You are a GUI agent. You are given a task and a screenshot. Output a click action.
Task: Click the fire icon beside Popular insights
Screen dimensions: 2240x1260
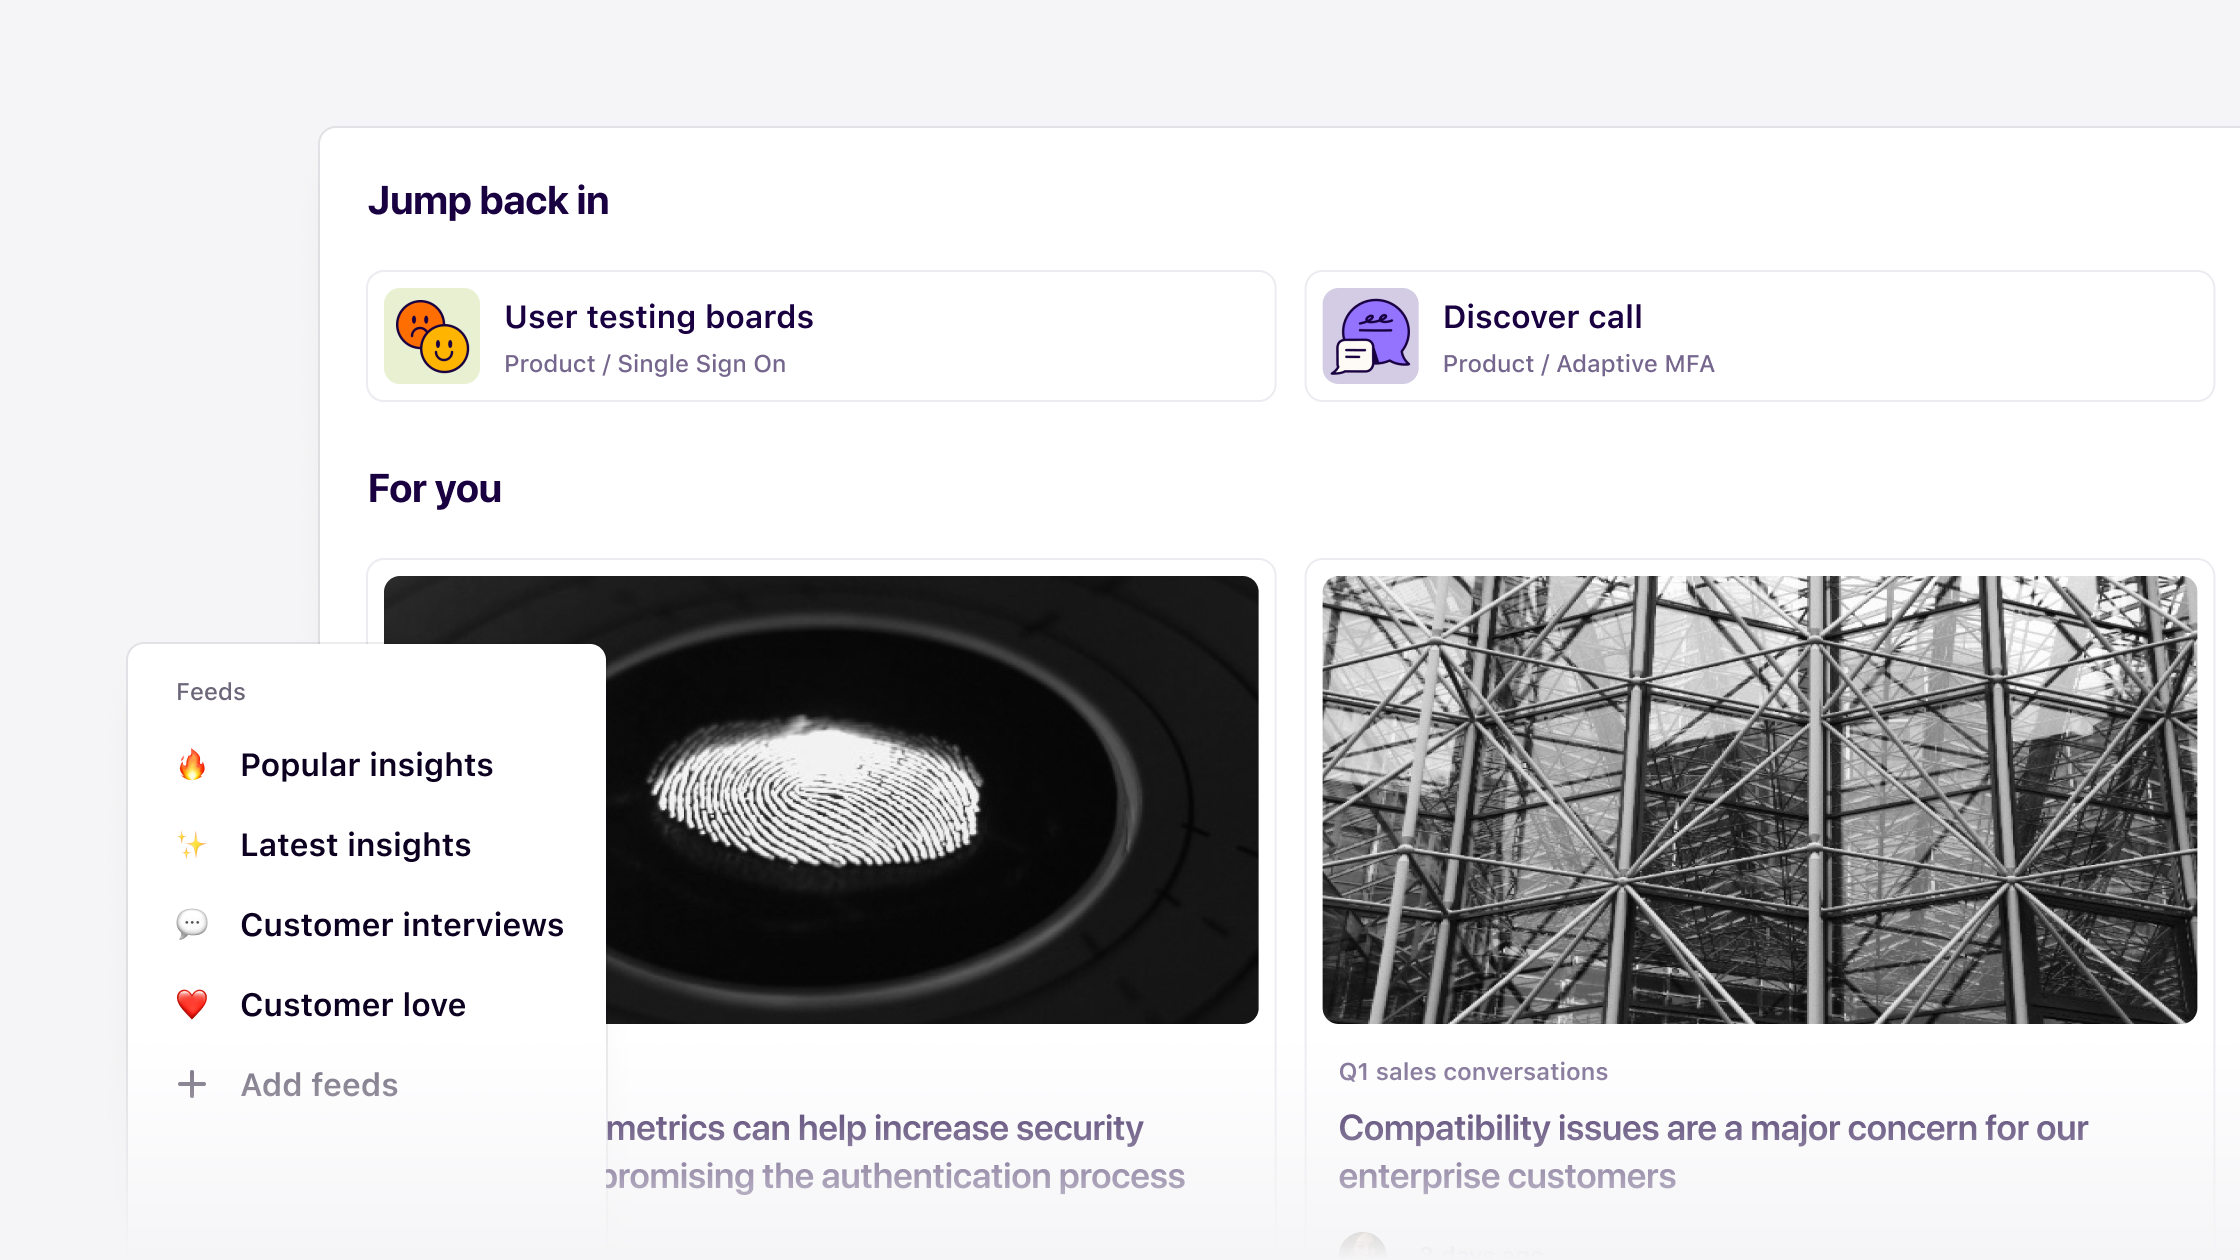[x=192, y=765]
